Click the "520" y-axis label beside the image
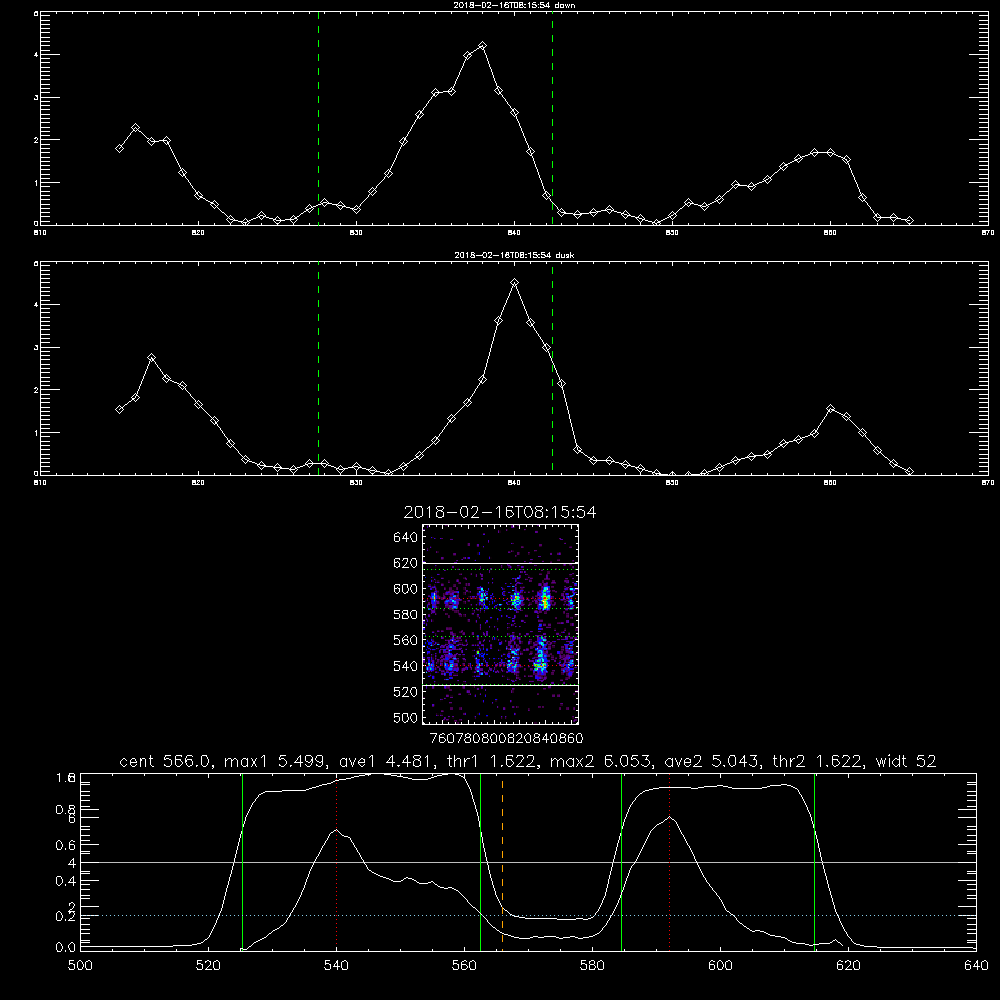The image size is (1000, 1000). (406, 692)
